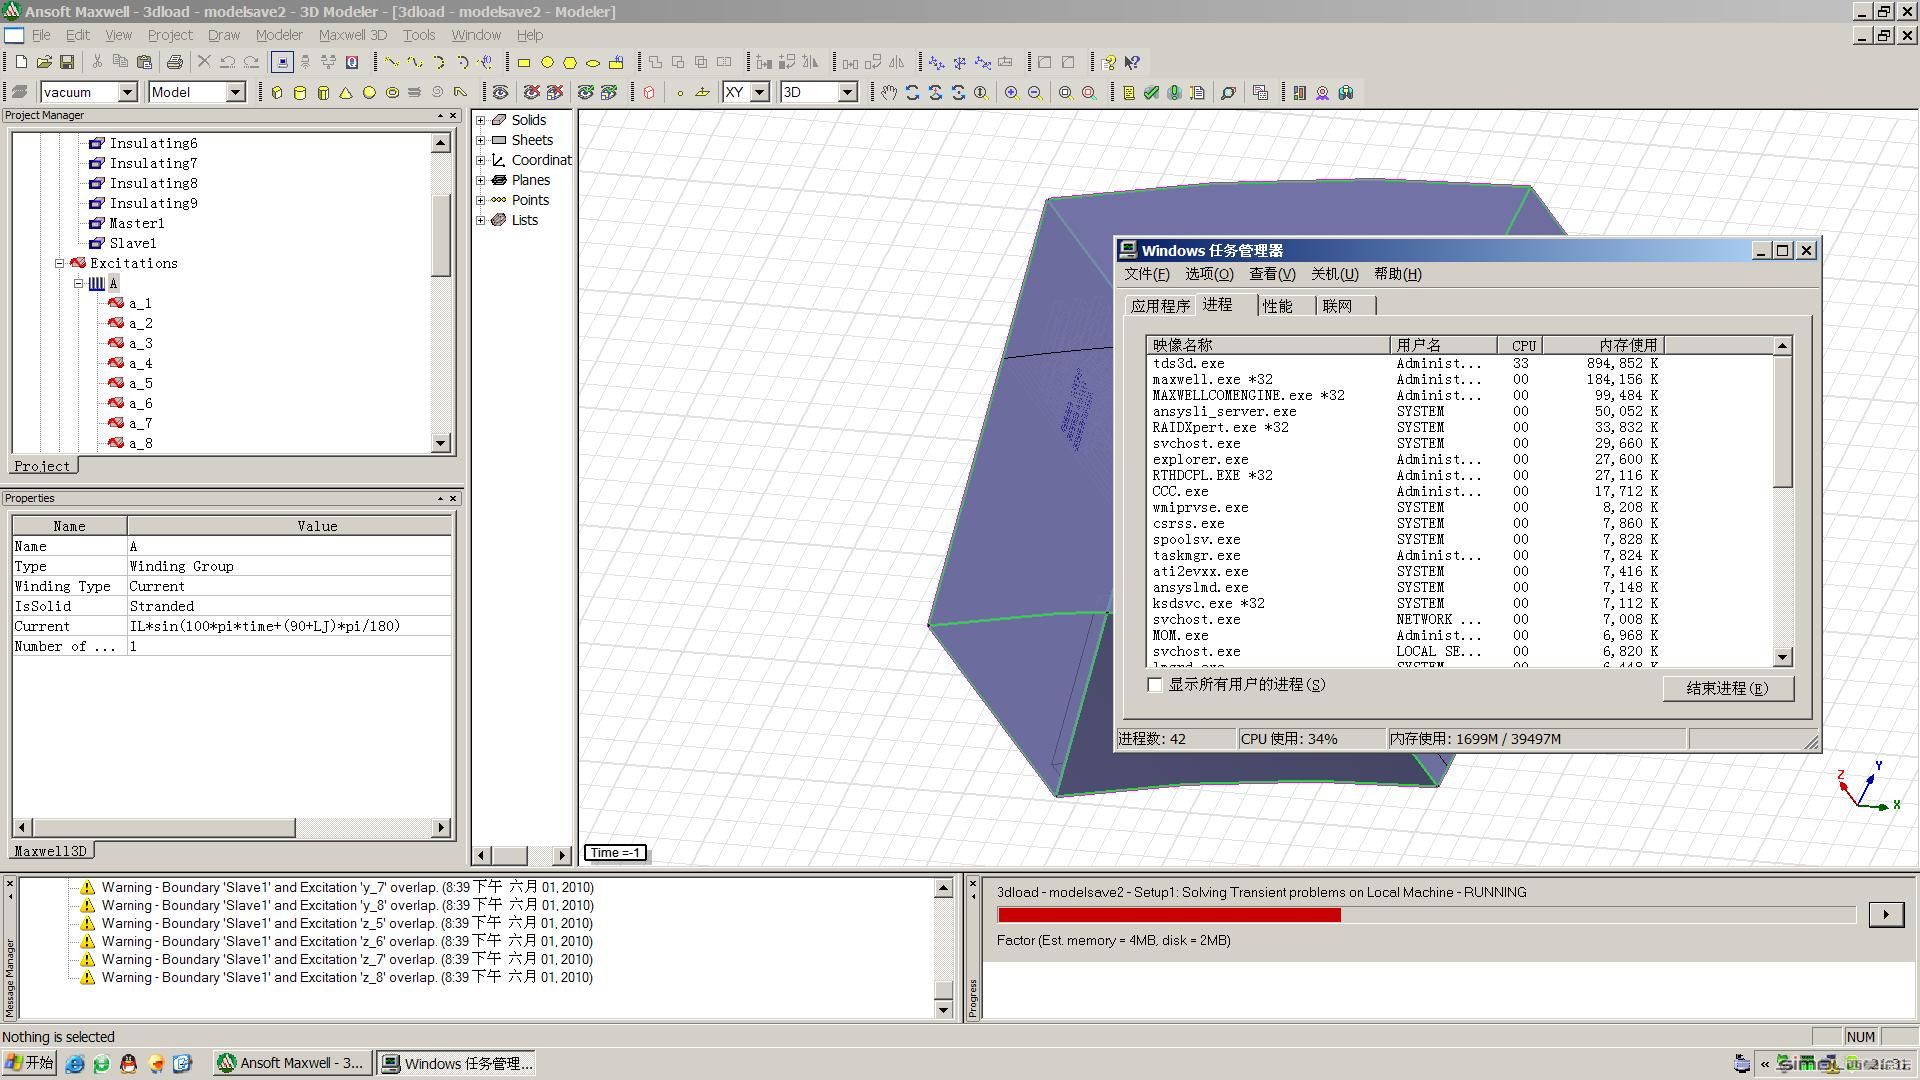Expand the Solids tree node
The height and width of the screenshot is (1080, 1920).
click(x=481, y=120)
